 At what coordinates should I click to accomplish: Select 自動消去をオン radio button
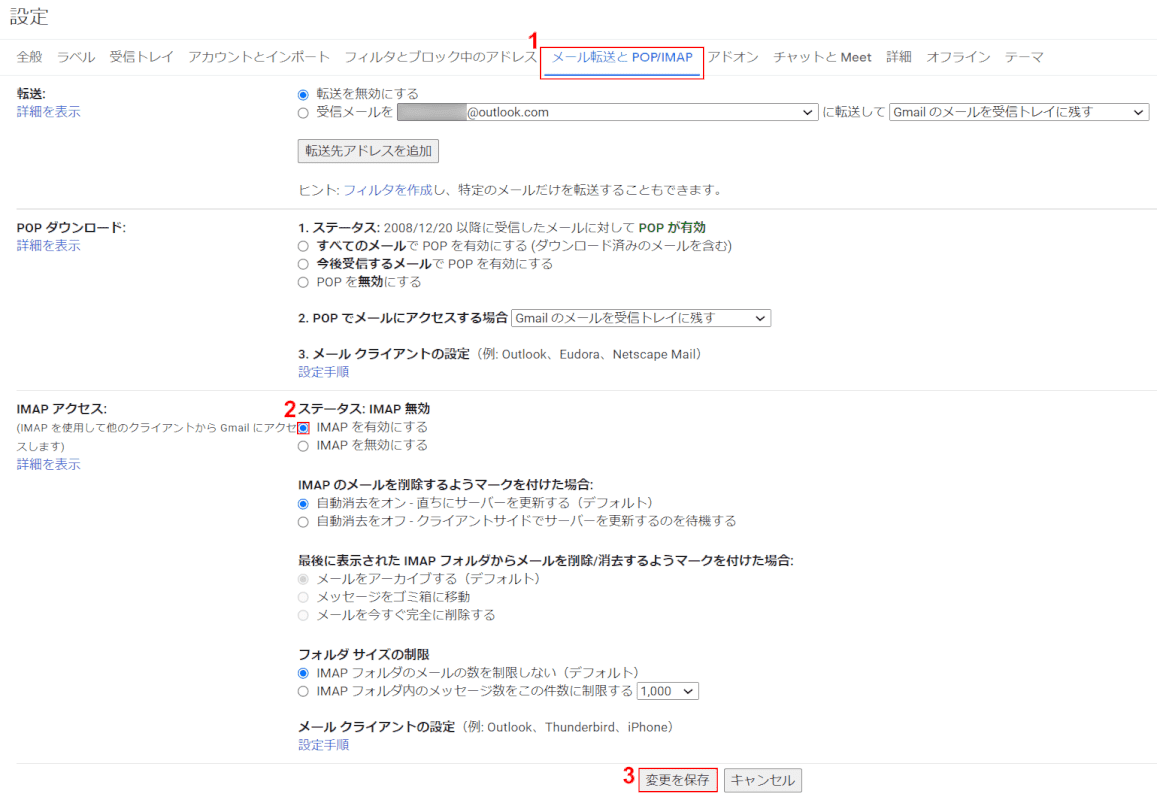(303, 504)
